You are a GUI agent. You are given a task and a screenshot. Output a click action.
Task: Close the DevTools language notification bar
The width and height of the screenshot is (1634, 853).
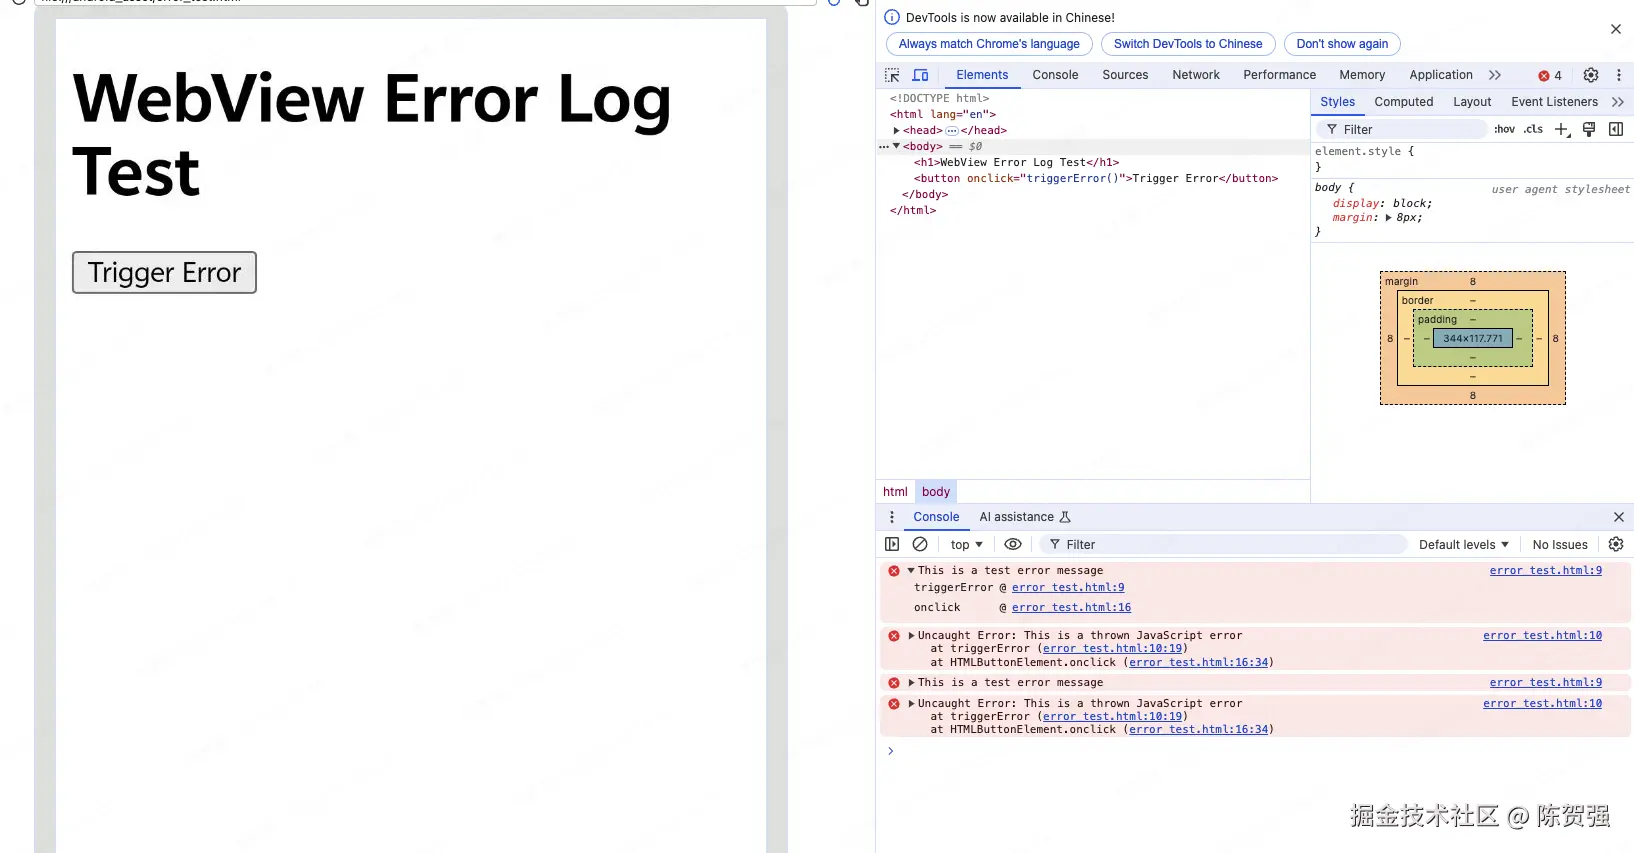1616,29
